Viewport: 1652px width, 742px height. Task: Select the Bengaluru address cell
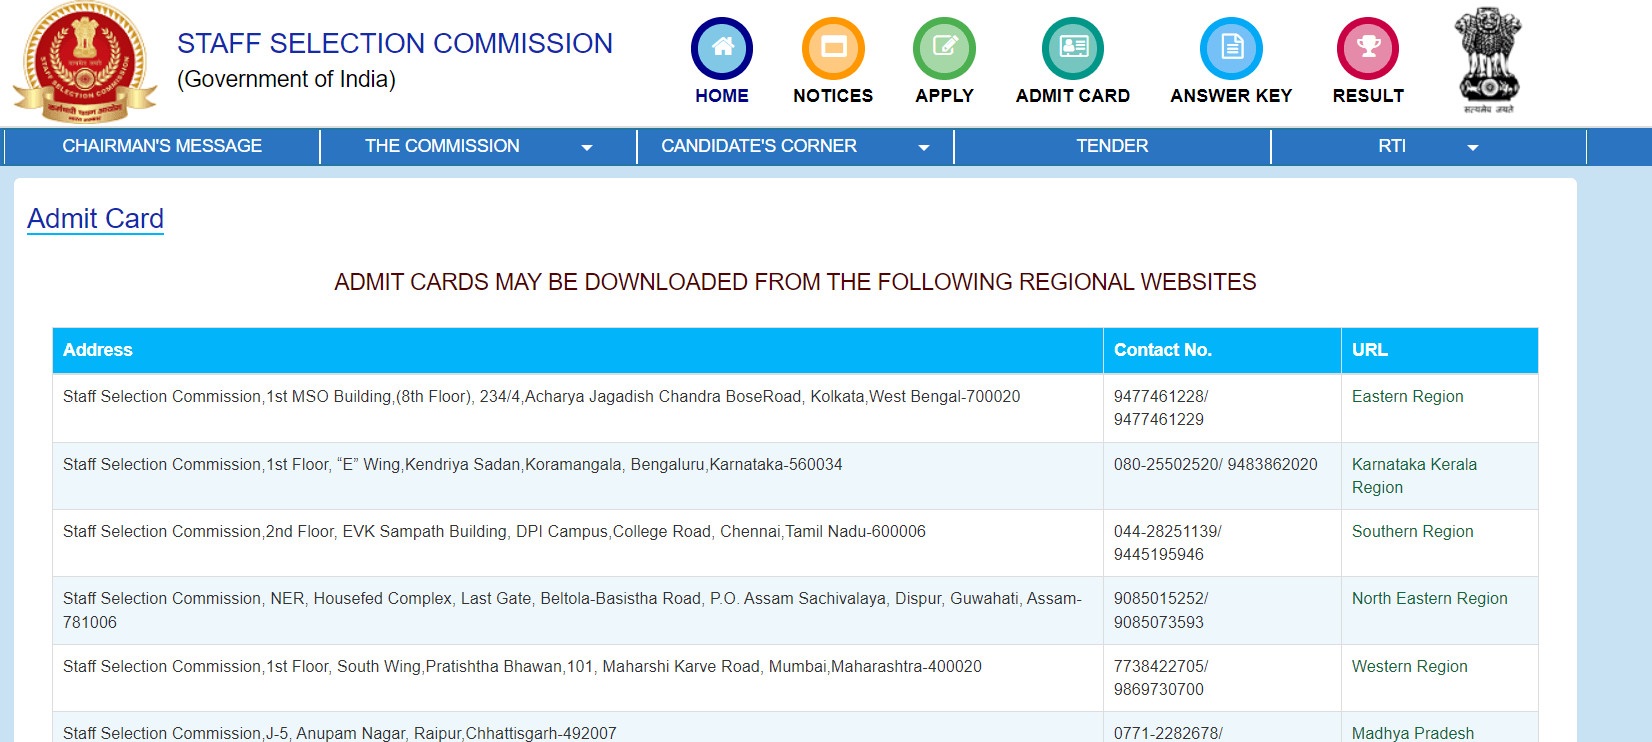[x=578, y=476]
